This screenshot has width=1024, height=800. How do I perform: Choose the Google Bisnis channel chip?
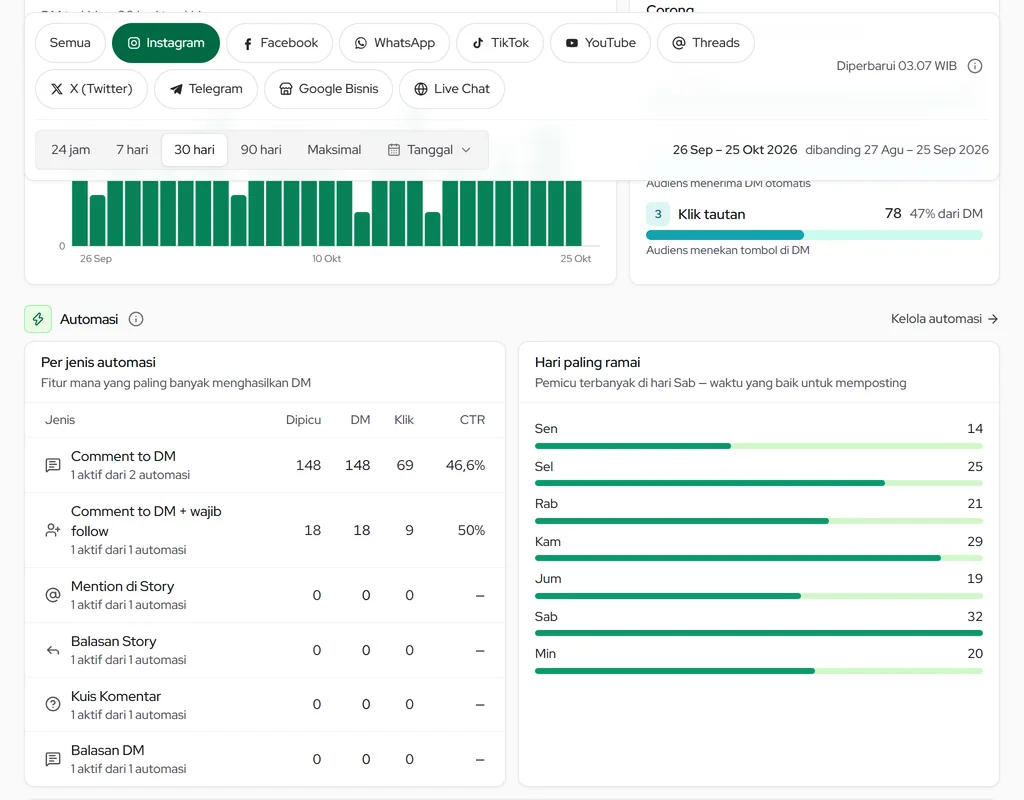(x=328, y=89)
